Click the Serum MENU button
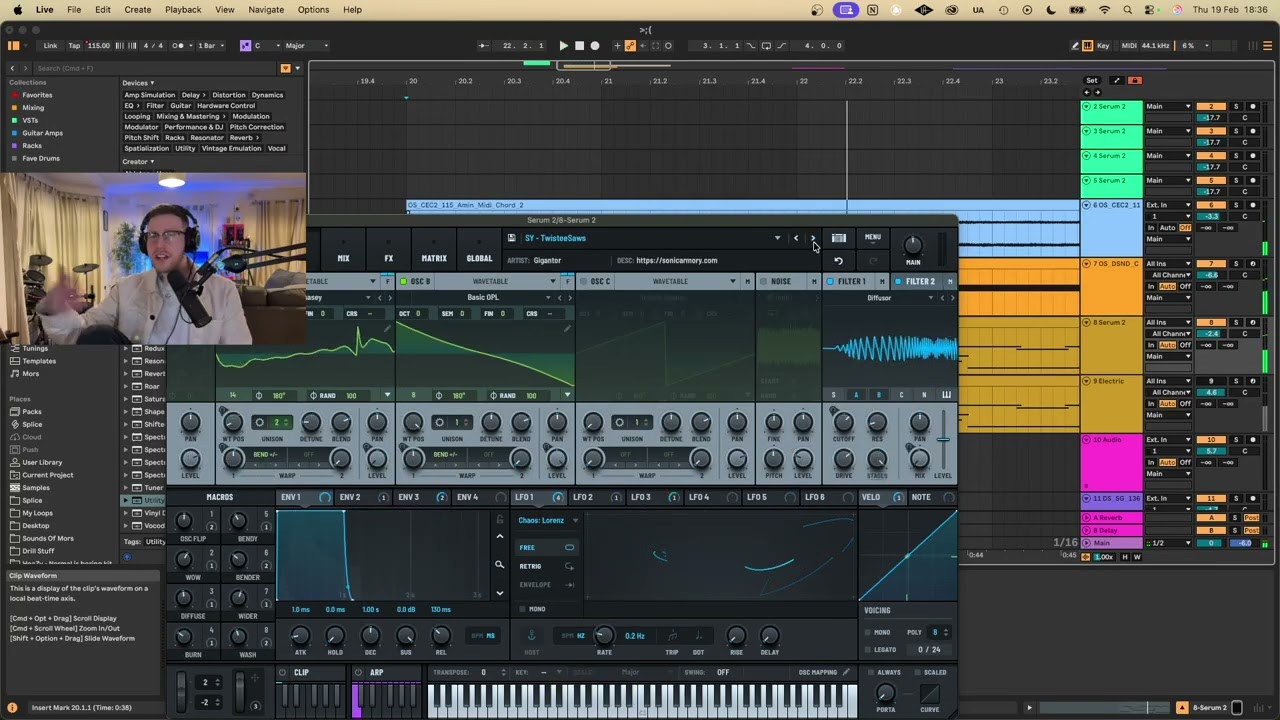 [x=873, y=238]
